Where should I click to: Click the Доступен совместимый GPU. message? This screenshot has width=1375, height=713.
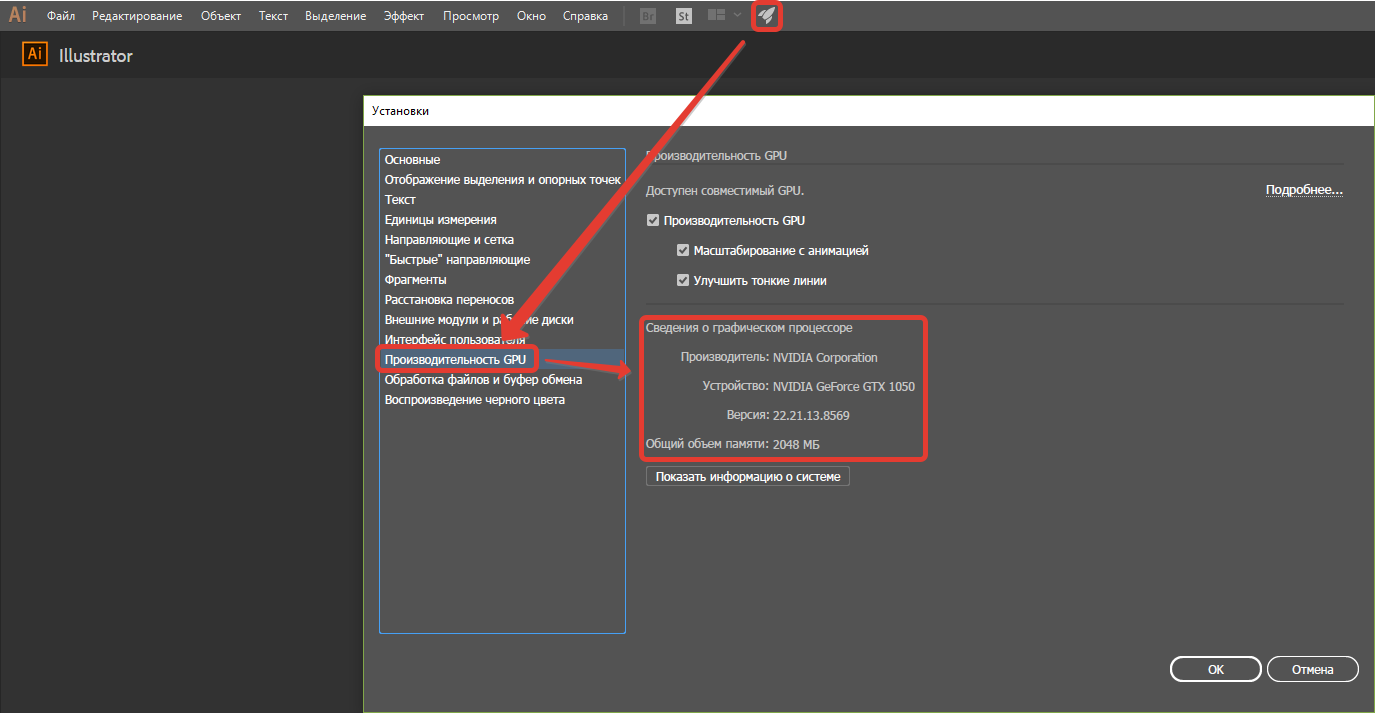tap(725, 191)
